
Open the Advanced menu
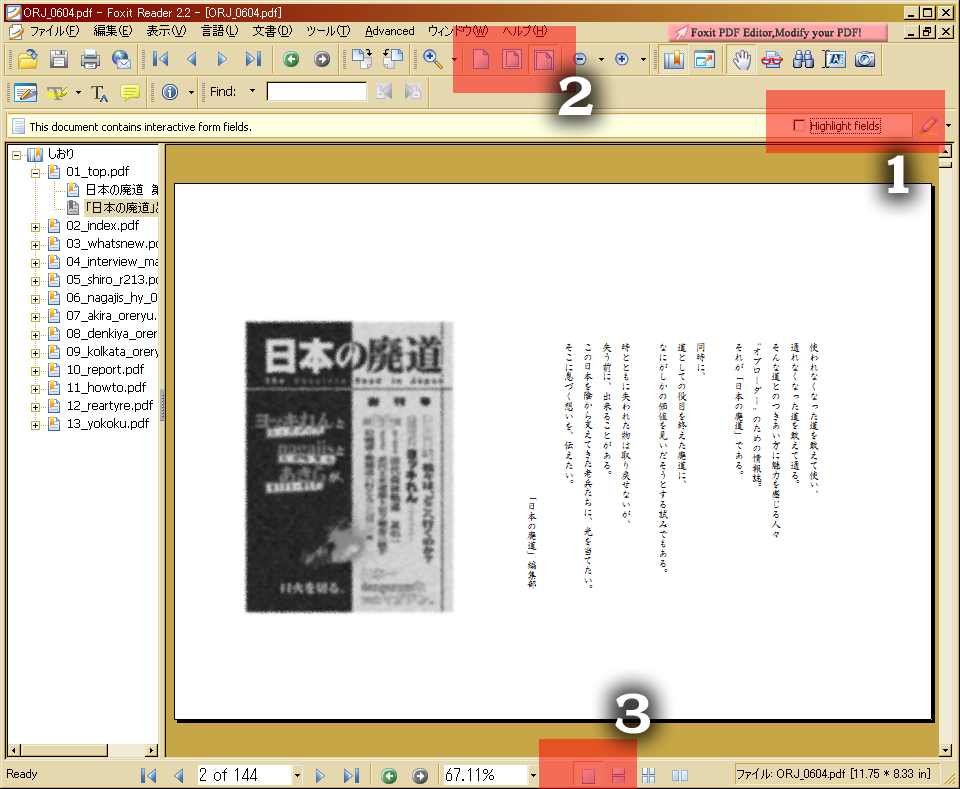pyautogui.click(x=389, y=31)
